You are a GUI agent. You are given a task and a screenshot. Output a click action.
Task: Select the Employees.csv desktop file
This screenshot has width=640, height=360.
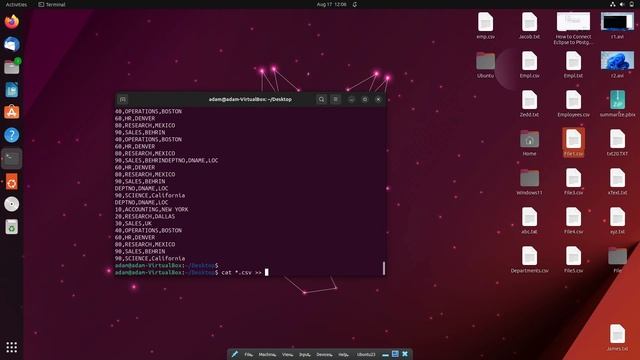pyautogui.click(x=573, y=104)
